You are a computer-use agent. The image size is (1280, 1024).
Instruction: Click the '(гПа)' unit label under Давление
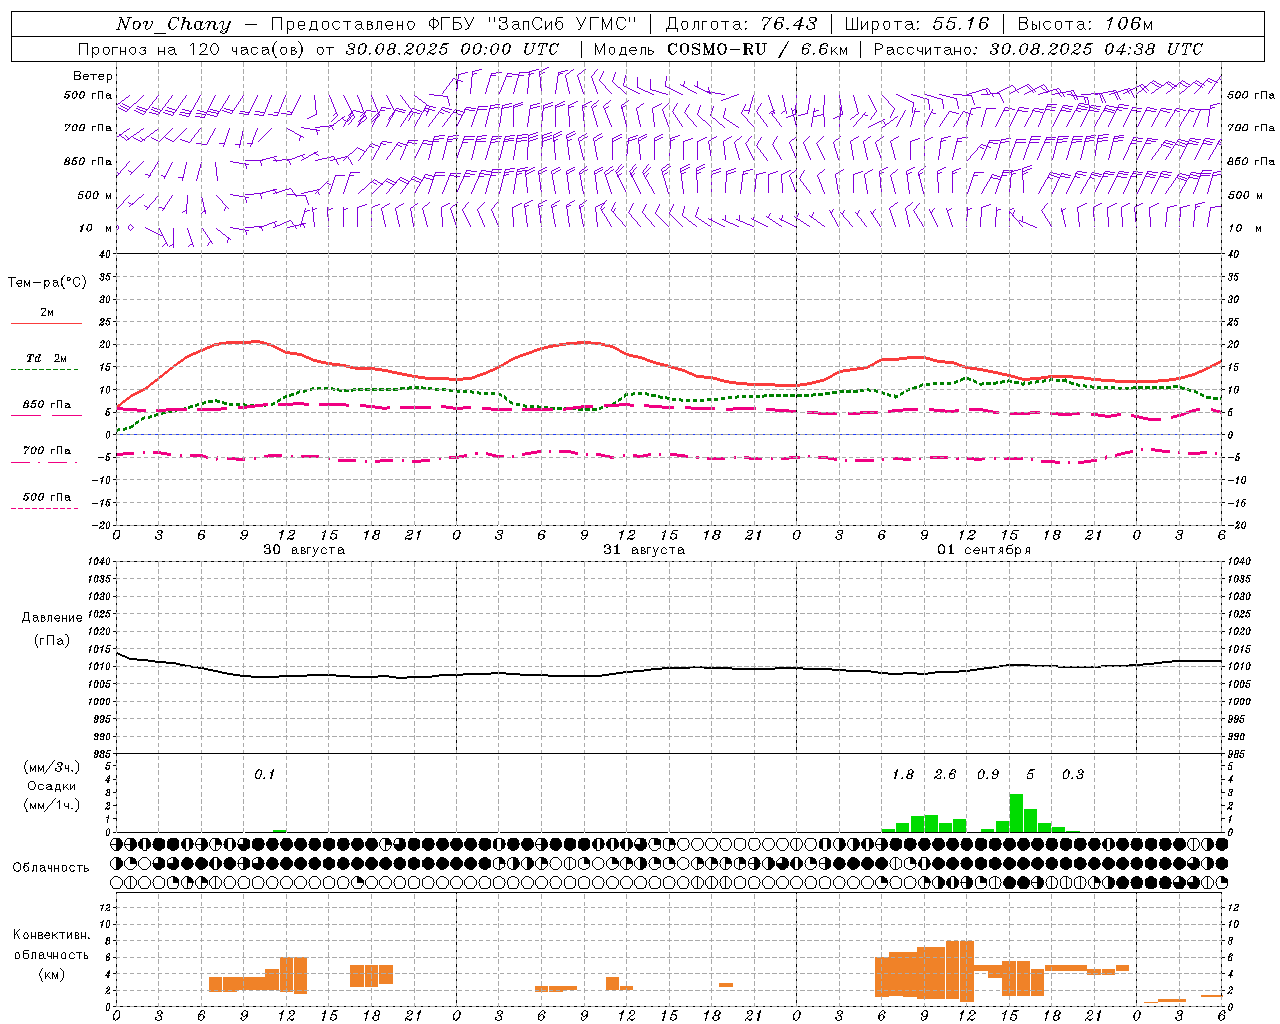[x=52, y=641]
